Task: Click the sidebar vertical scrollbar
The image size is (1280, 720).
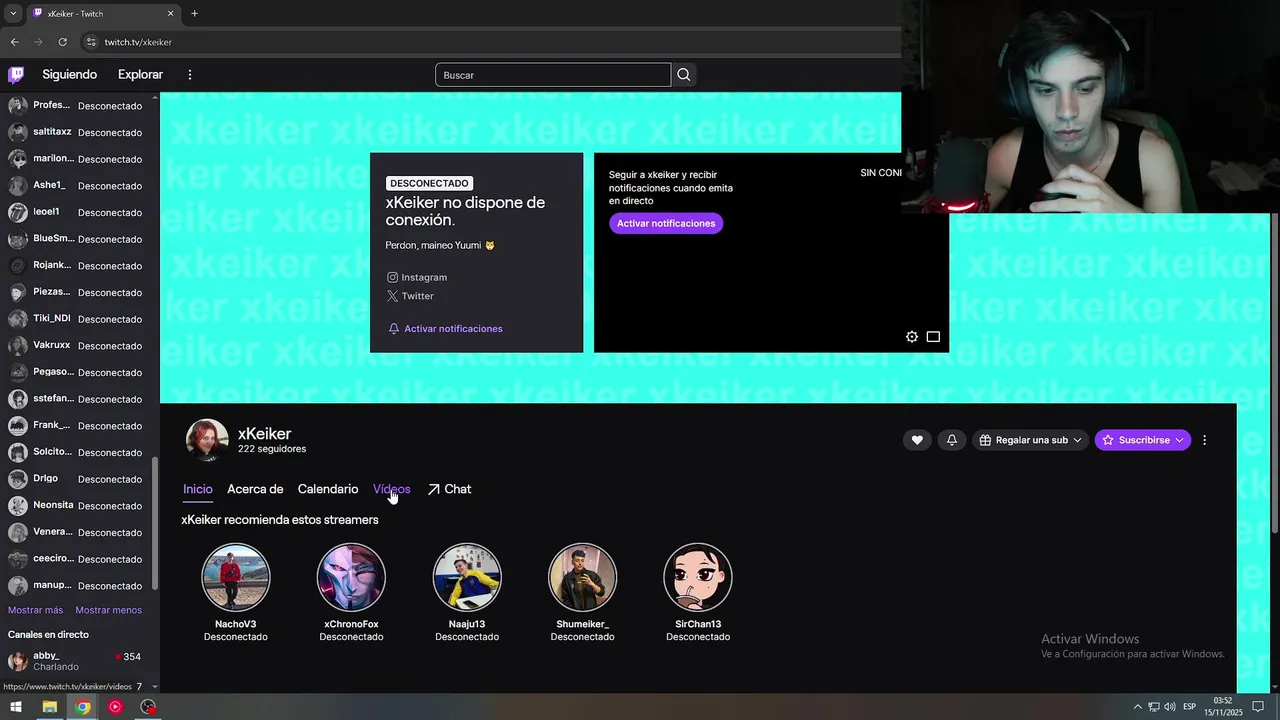Action: (x=154, y=525)
